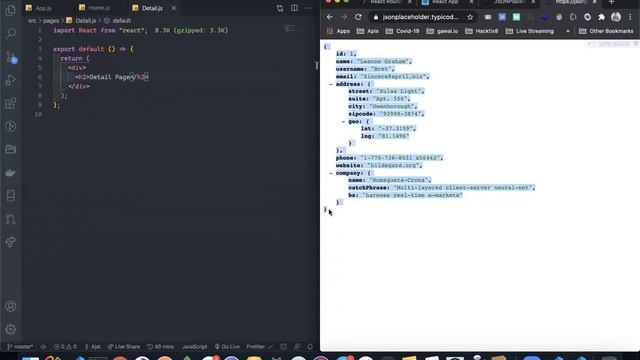Open notifications bell in VS Code status bar
This screenshot has width=640, height=360.
[x=310, y=347]
